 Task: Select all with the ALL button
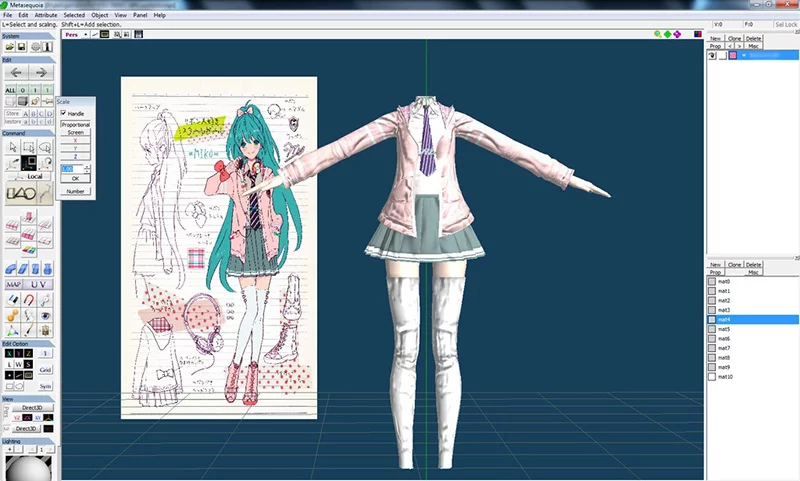tap(10, 90)
